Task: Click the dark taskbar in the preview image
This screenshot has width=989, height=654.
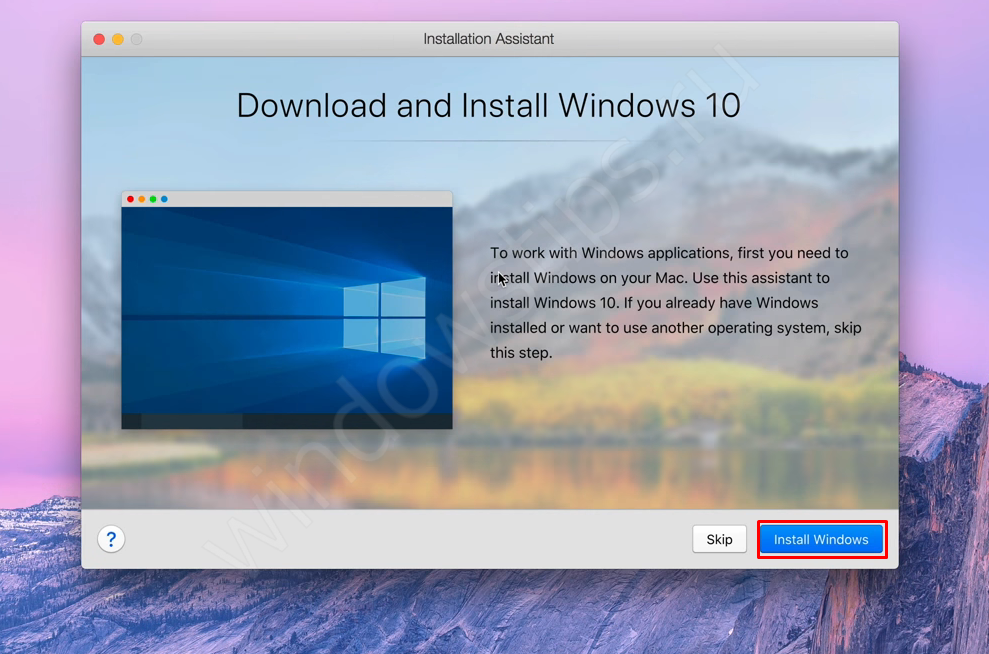Action: [286, 421]
